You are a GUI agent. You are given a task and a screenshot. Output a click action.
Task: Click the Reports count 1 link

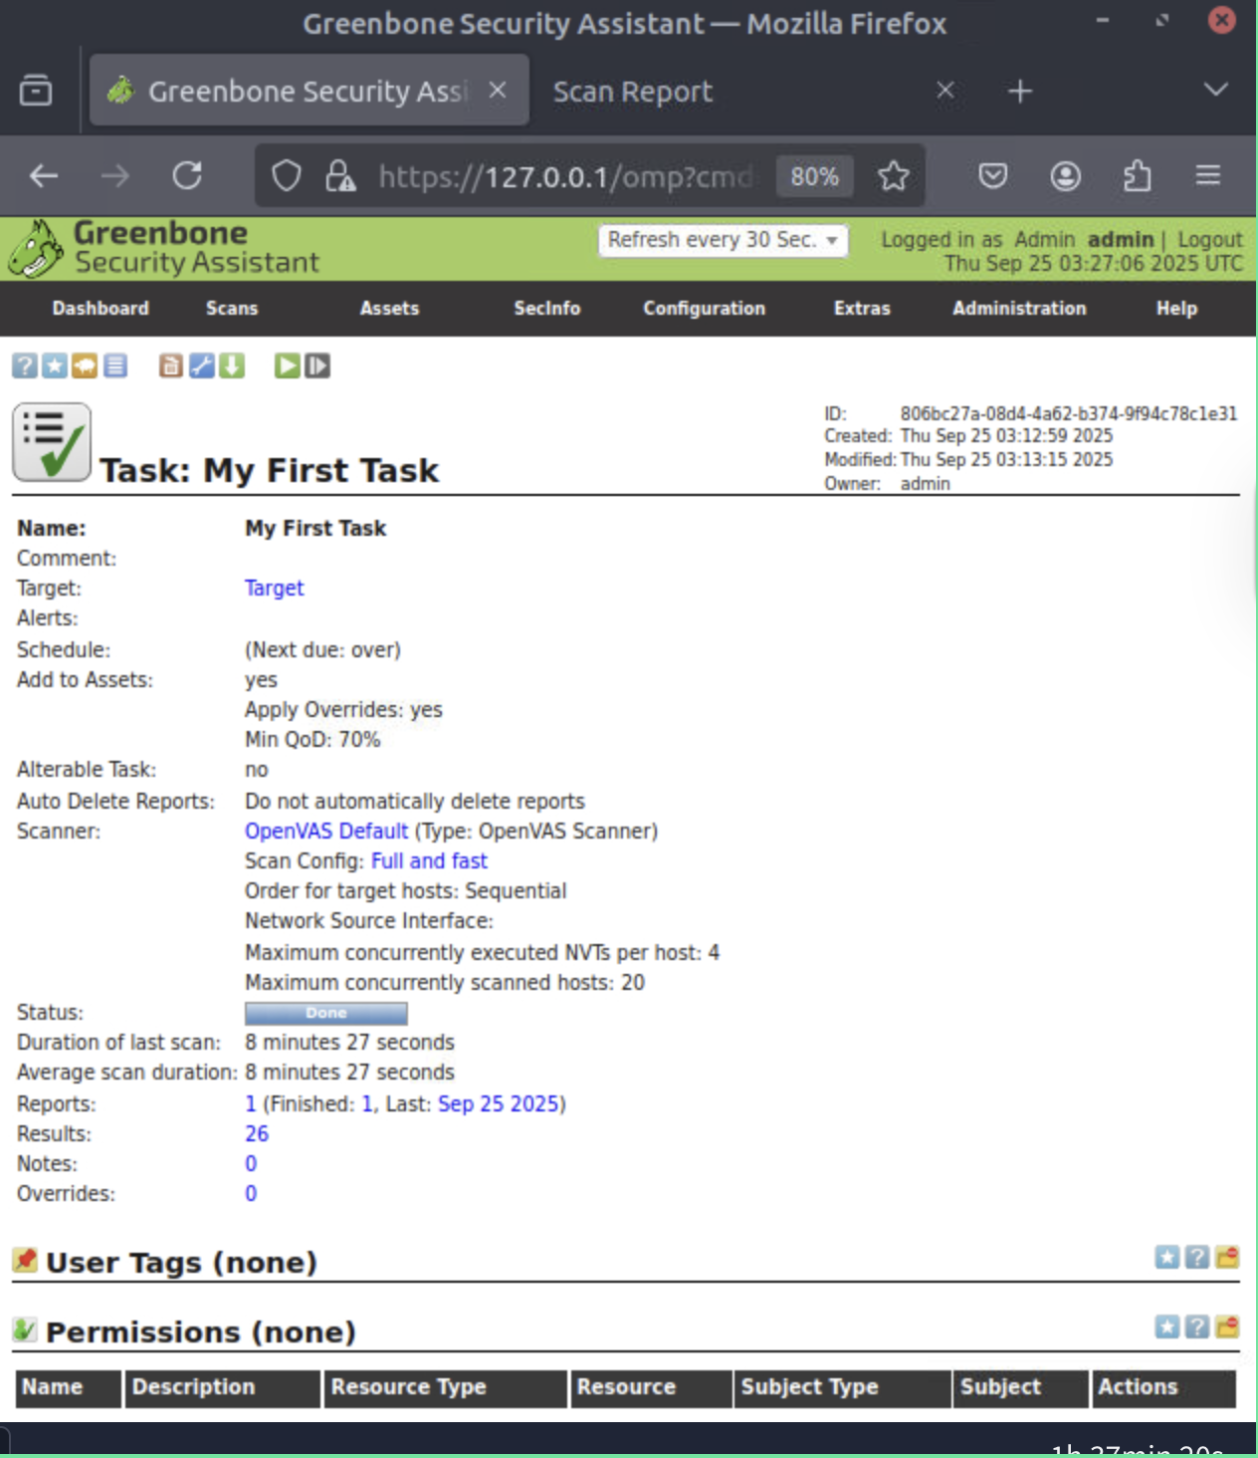(x=250, y=1104)
